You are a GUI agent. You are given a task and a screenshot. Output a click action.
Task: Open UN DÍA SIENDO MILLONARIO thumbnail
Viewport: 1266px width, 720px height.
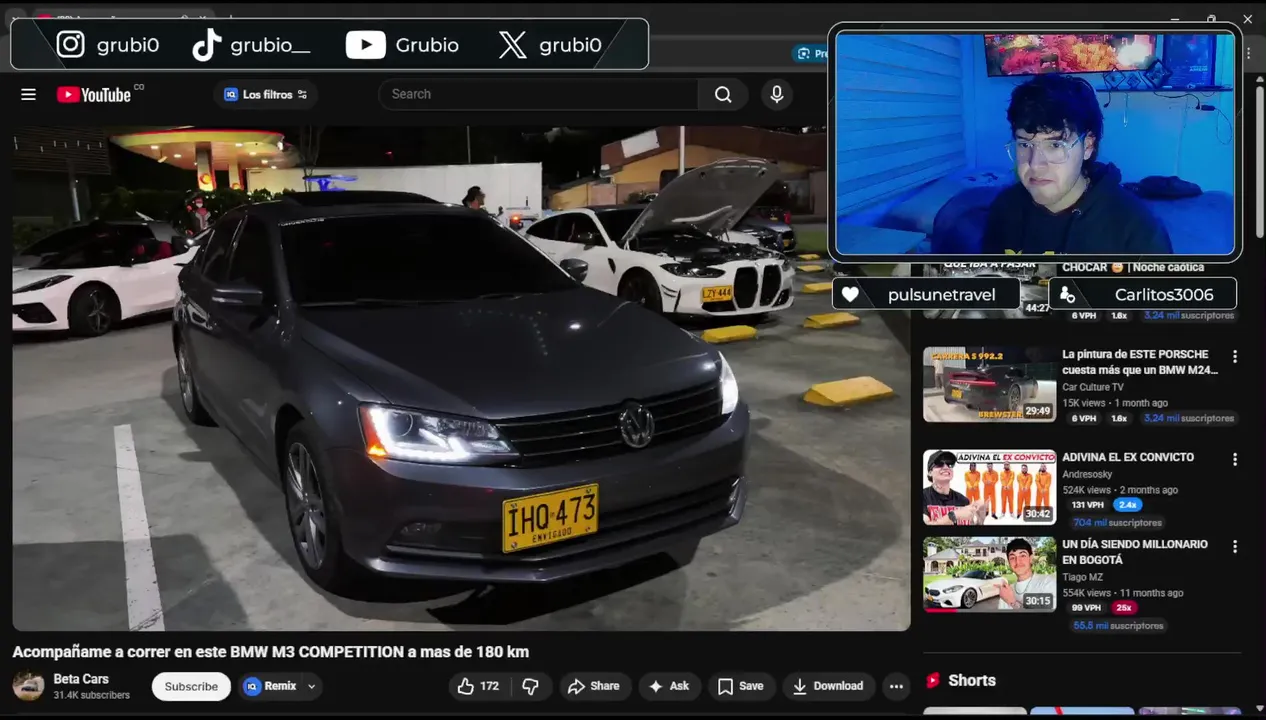click(989, 574)
